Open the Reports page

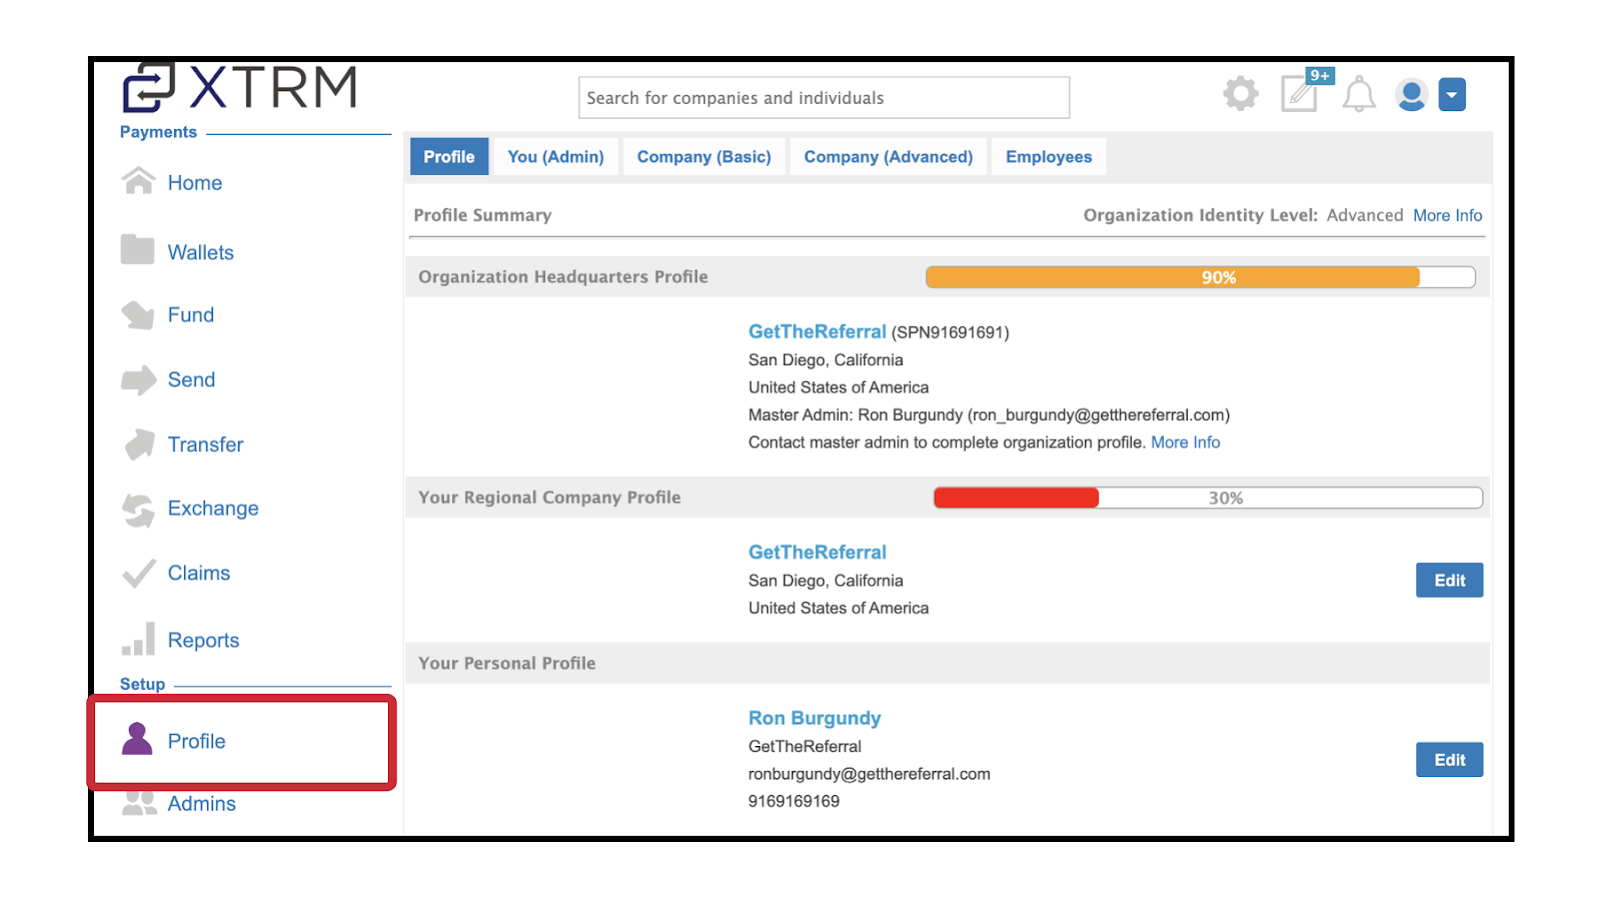click(204, 641)
